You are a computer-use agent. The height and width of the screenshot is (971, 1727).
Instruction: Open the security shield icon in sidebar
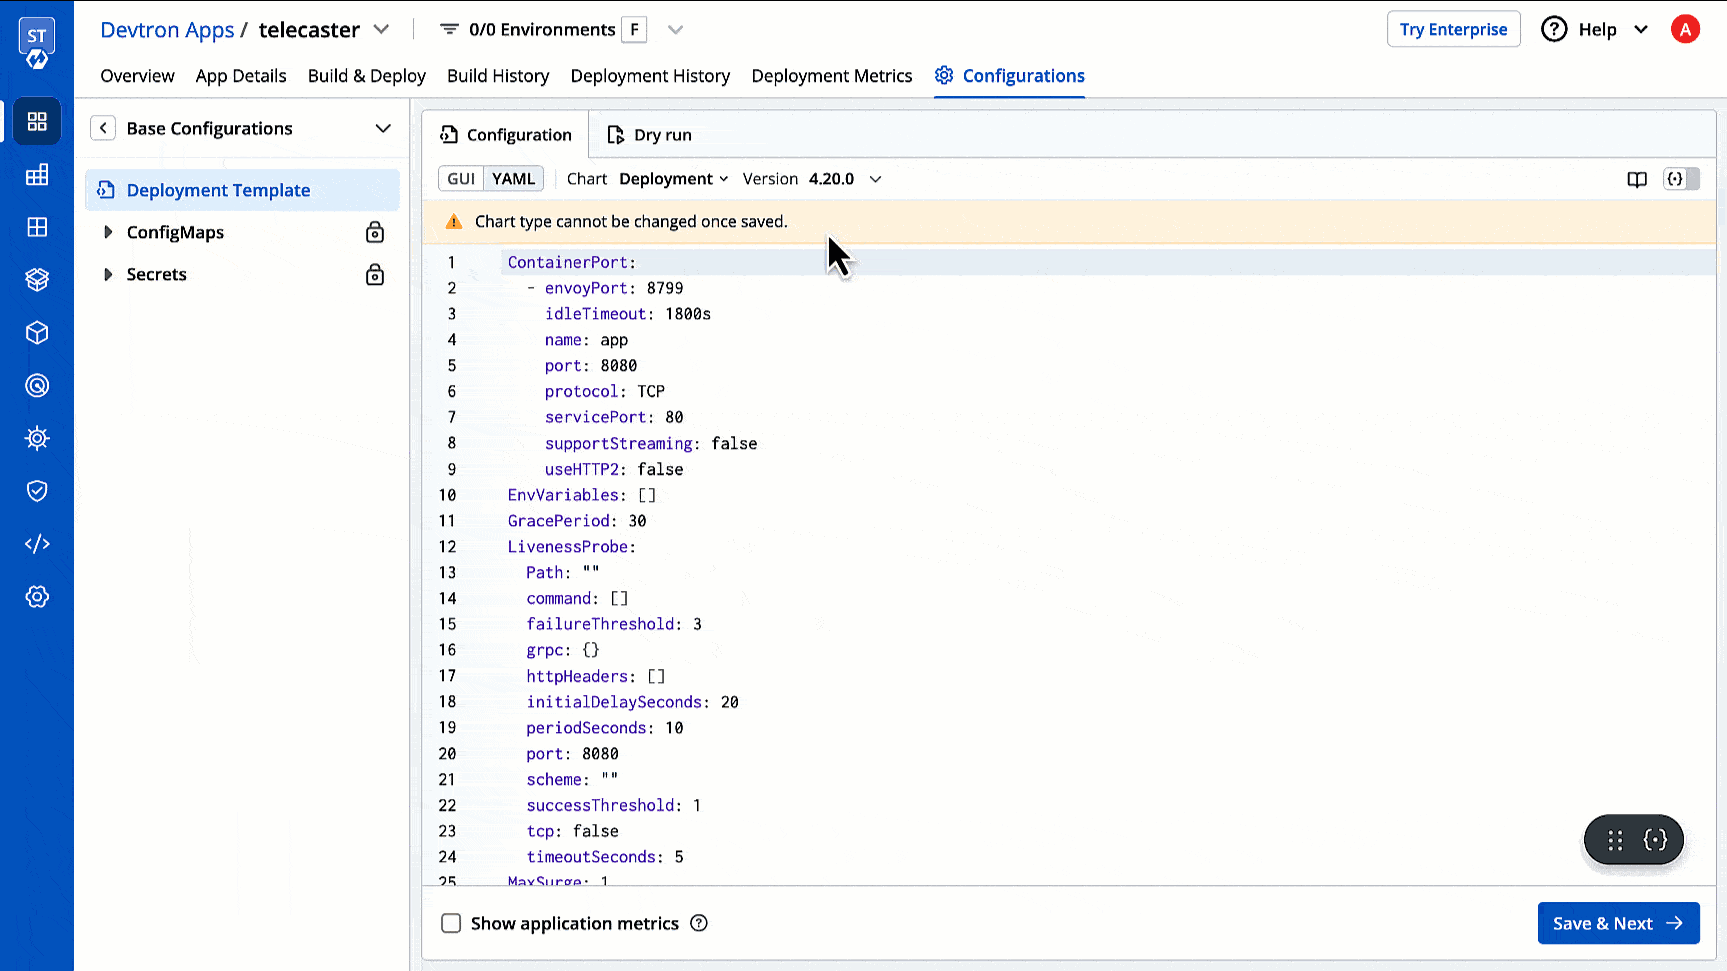(37, 491)
